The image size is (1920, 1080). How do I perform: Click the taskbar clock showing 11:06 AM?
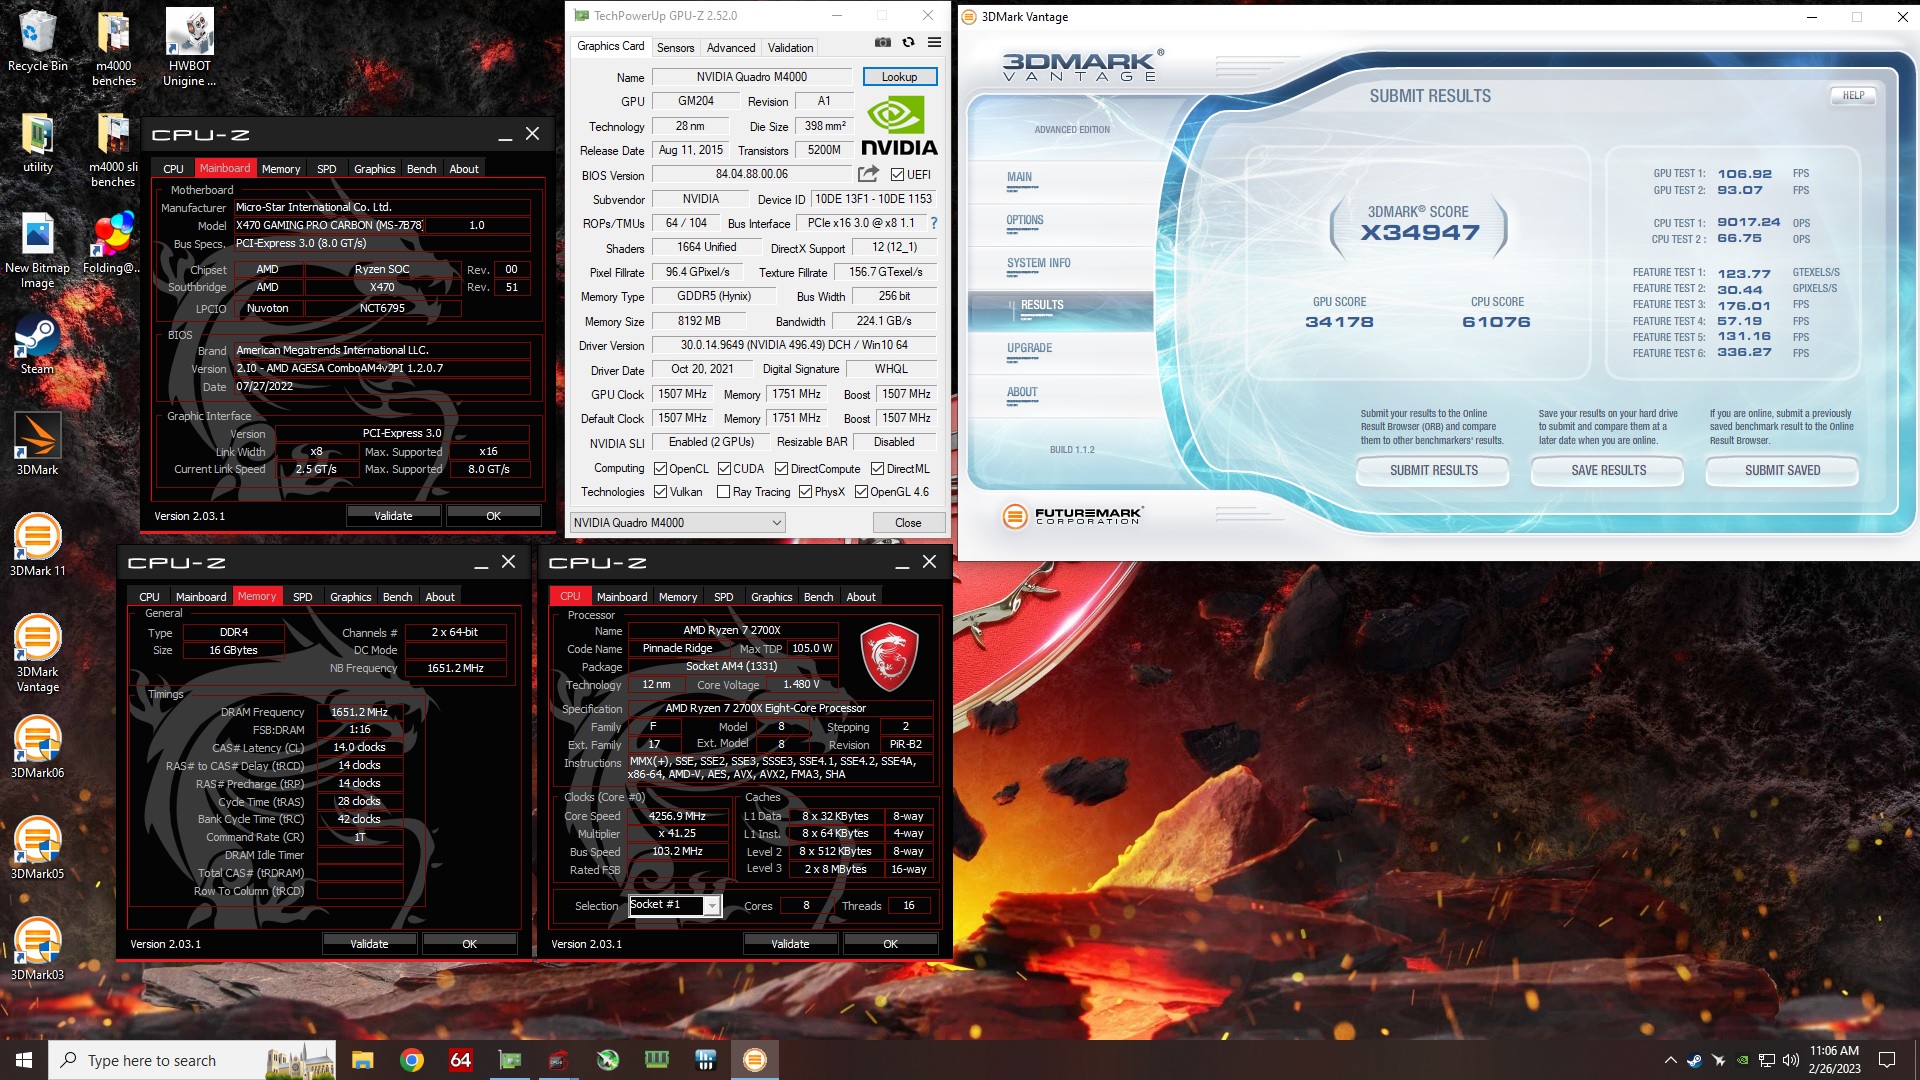click(1834, 1060)
